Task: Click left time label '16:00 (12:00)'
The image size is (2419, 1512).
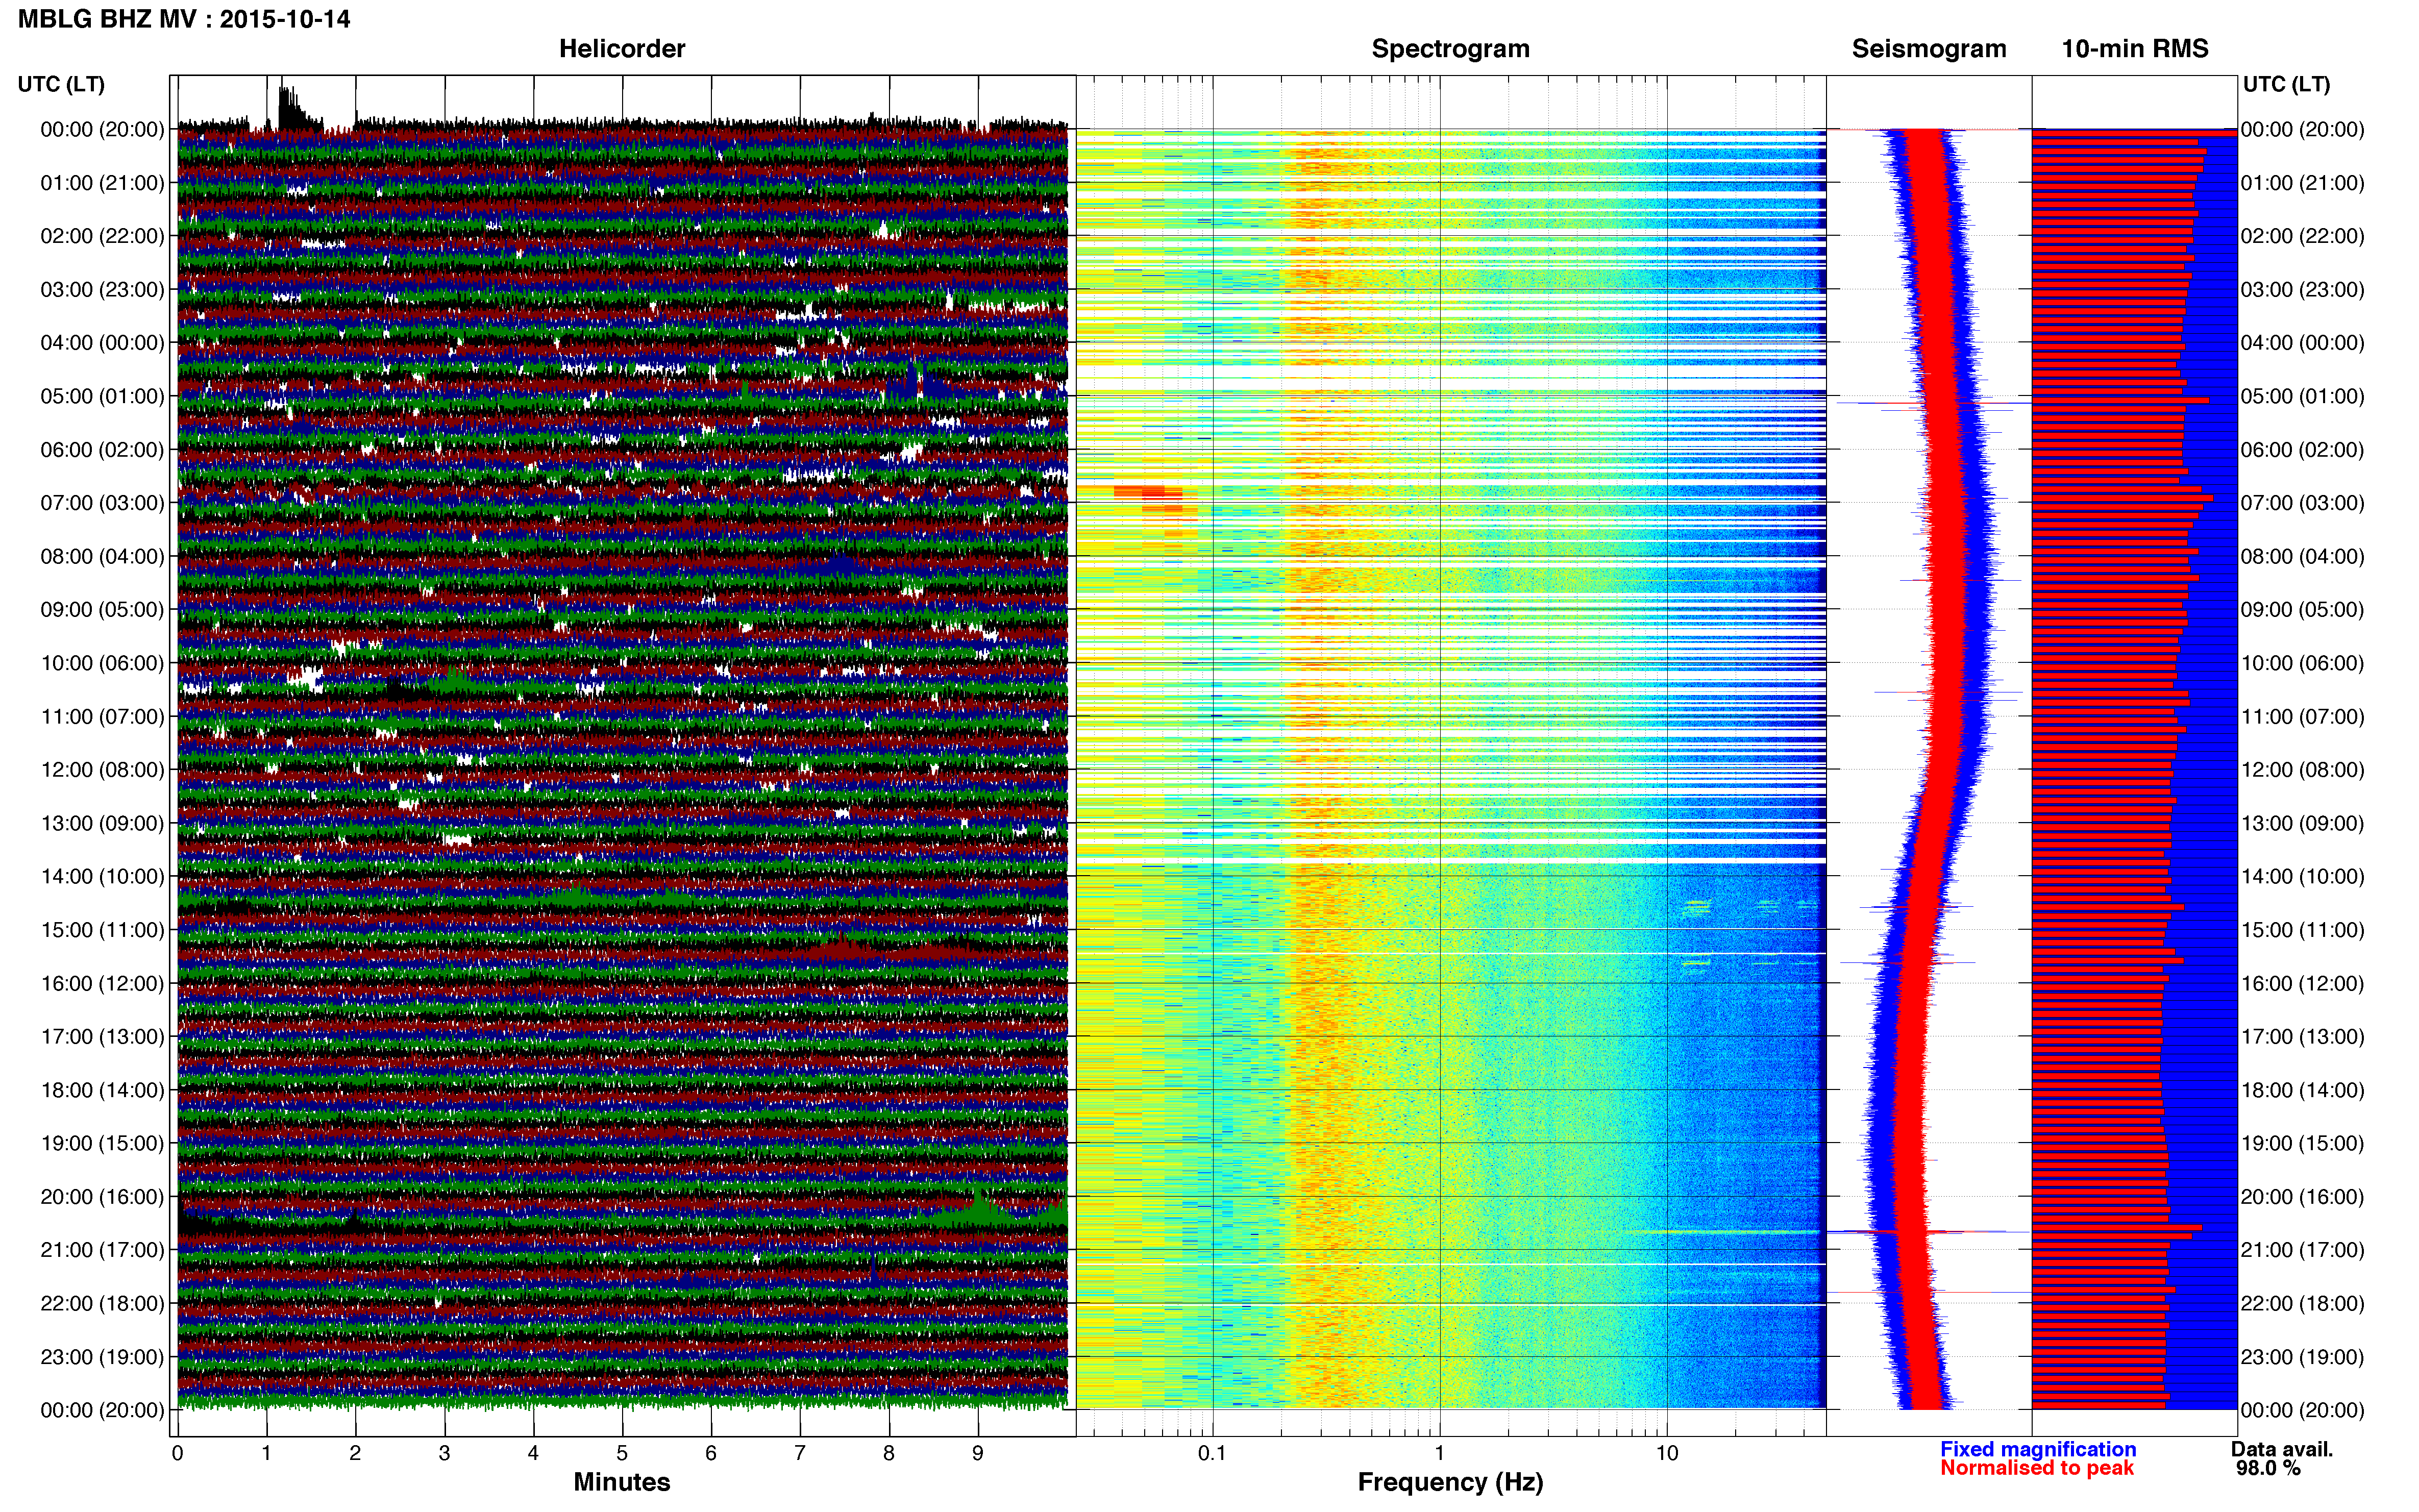Action: [x=102, y=983]
